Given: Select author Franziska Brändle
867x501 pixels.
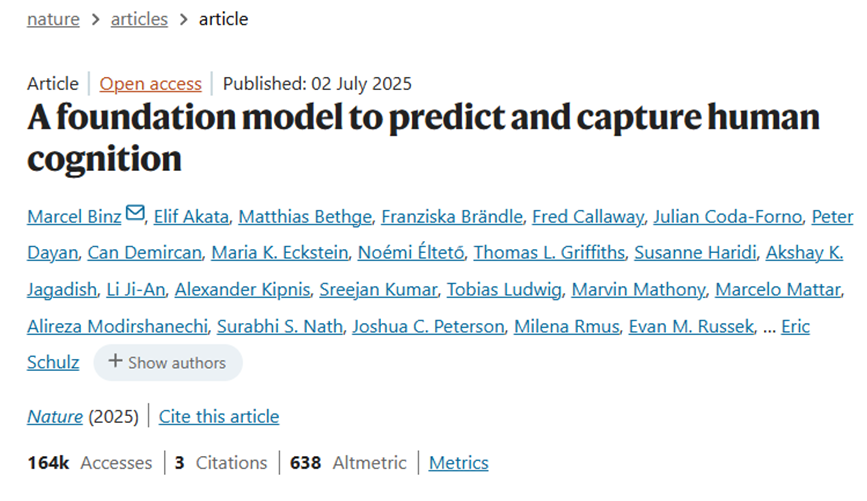Looking at the screenshot, I should (451, 216).
